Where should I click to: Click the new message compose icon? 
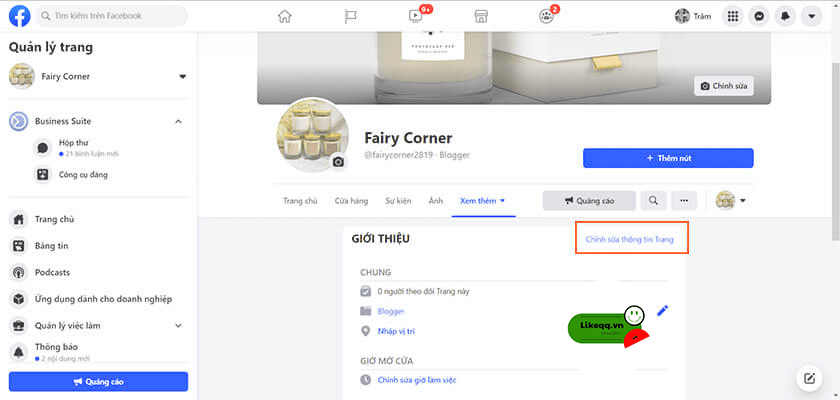click(809, 379)
